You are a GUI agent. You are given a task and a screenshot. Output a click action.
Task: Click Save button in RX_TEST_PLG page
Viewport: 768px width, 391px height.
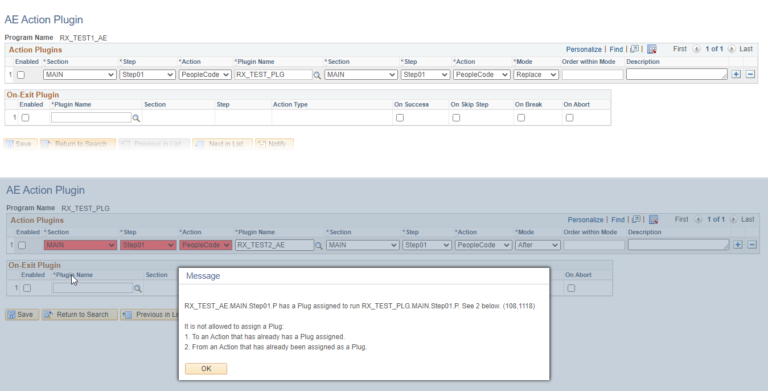click(22, 315)
